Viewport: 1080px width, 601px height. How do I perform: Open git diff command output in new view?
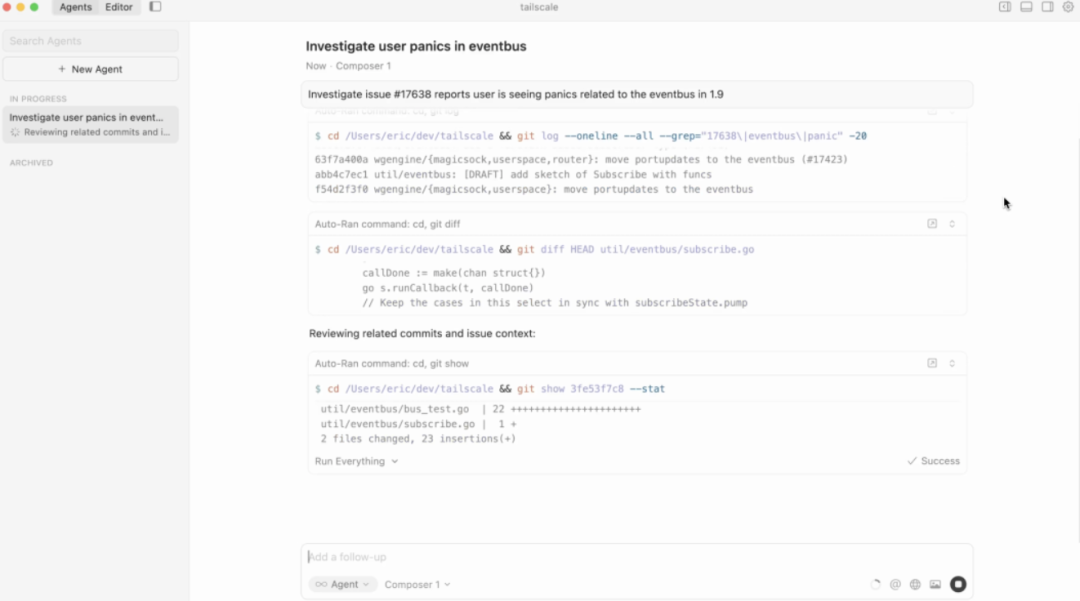click(932, 224)
